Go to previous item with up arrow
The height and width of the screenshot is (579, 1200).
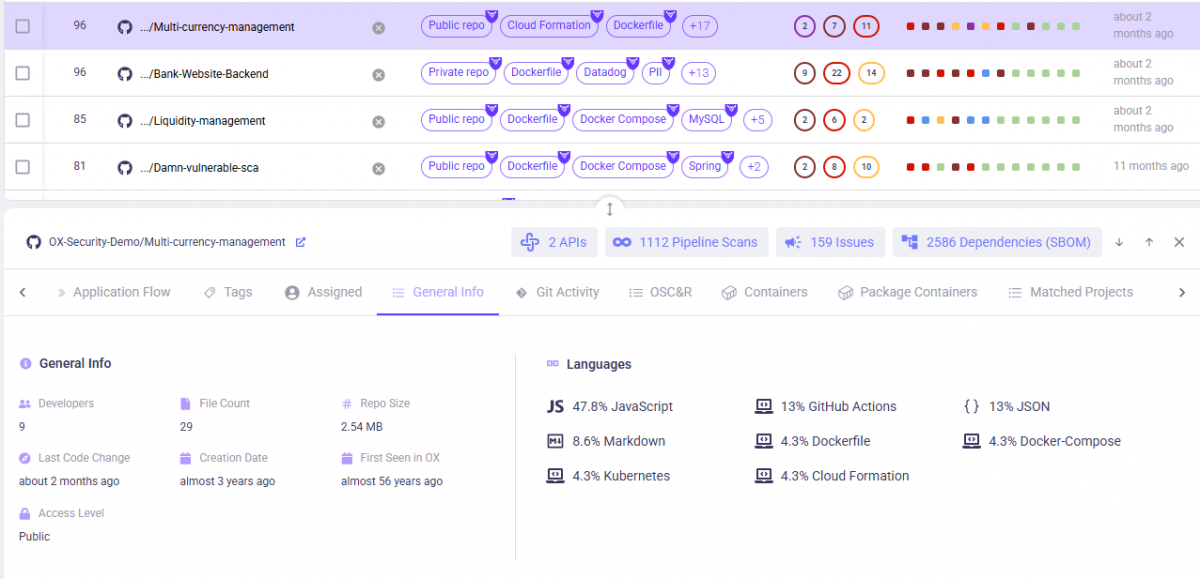point(1149,242)
